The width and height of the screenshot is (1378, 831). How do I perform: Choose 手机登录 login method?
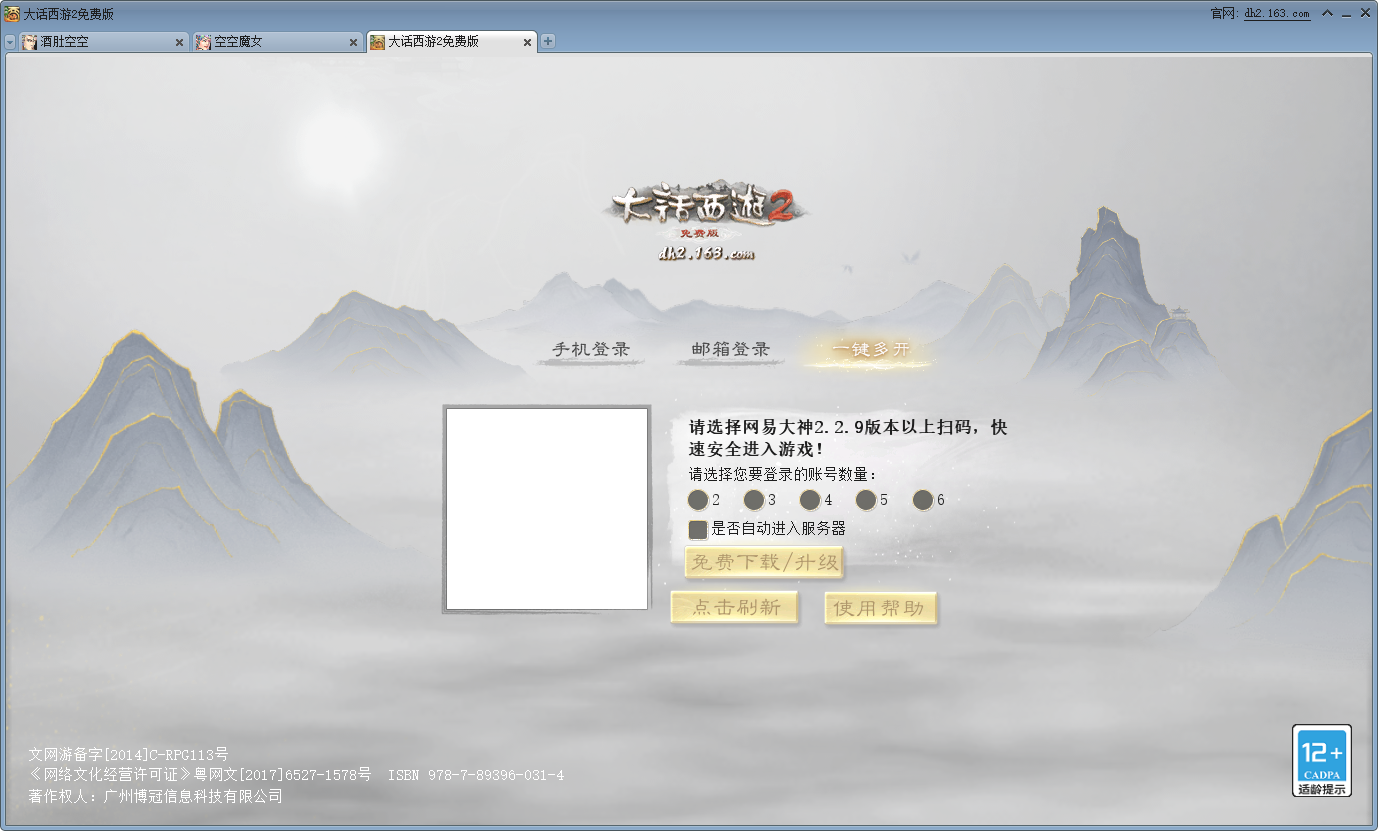[x=591, y=350]
